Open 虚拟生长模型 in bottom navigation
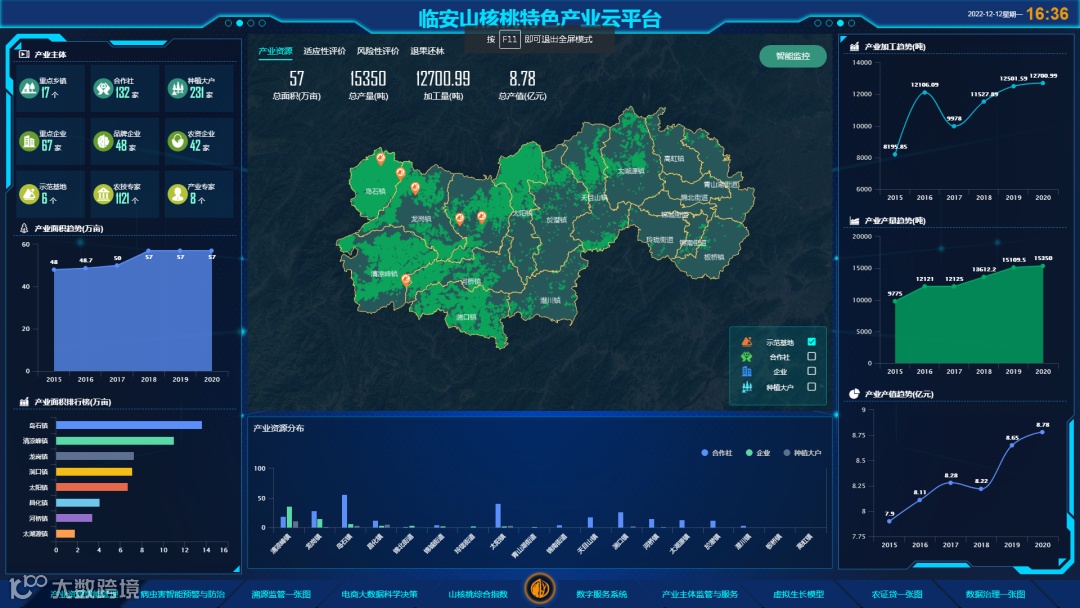The height and width of the screenshot is (608, 1080). (798, 594)
